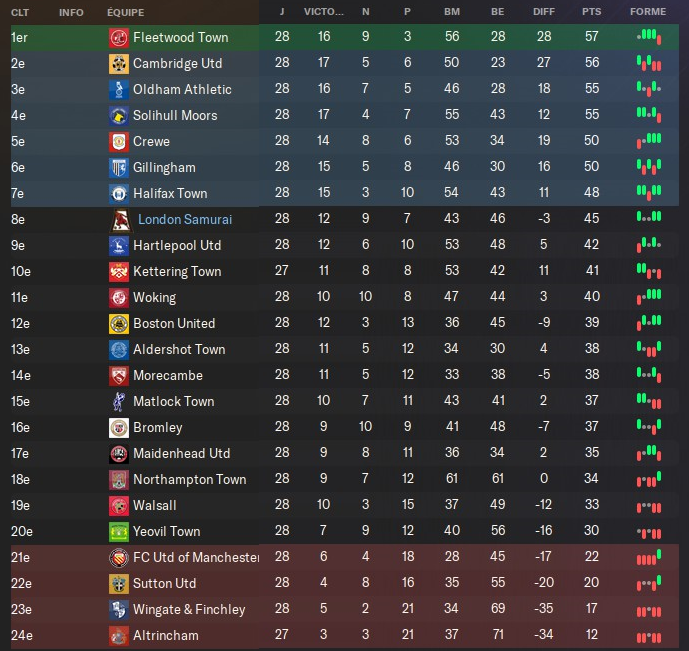Click the Kettering Town badge icon
The width and height of the screenshot is (689, 651).
coord(118,271)
